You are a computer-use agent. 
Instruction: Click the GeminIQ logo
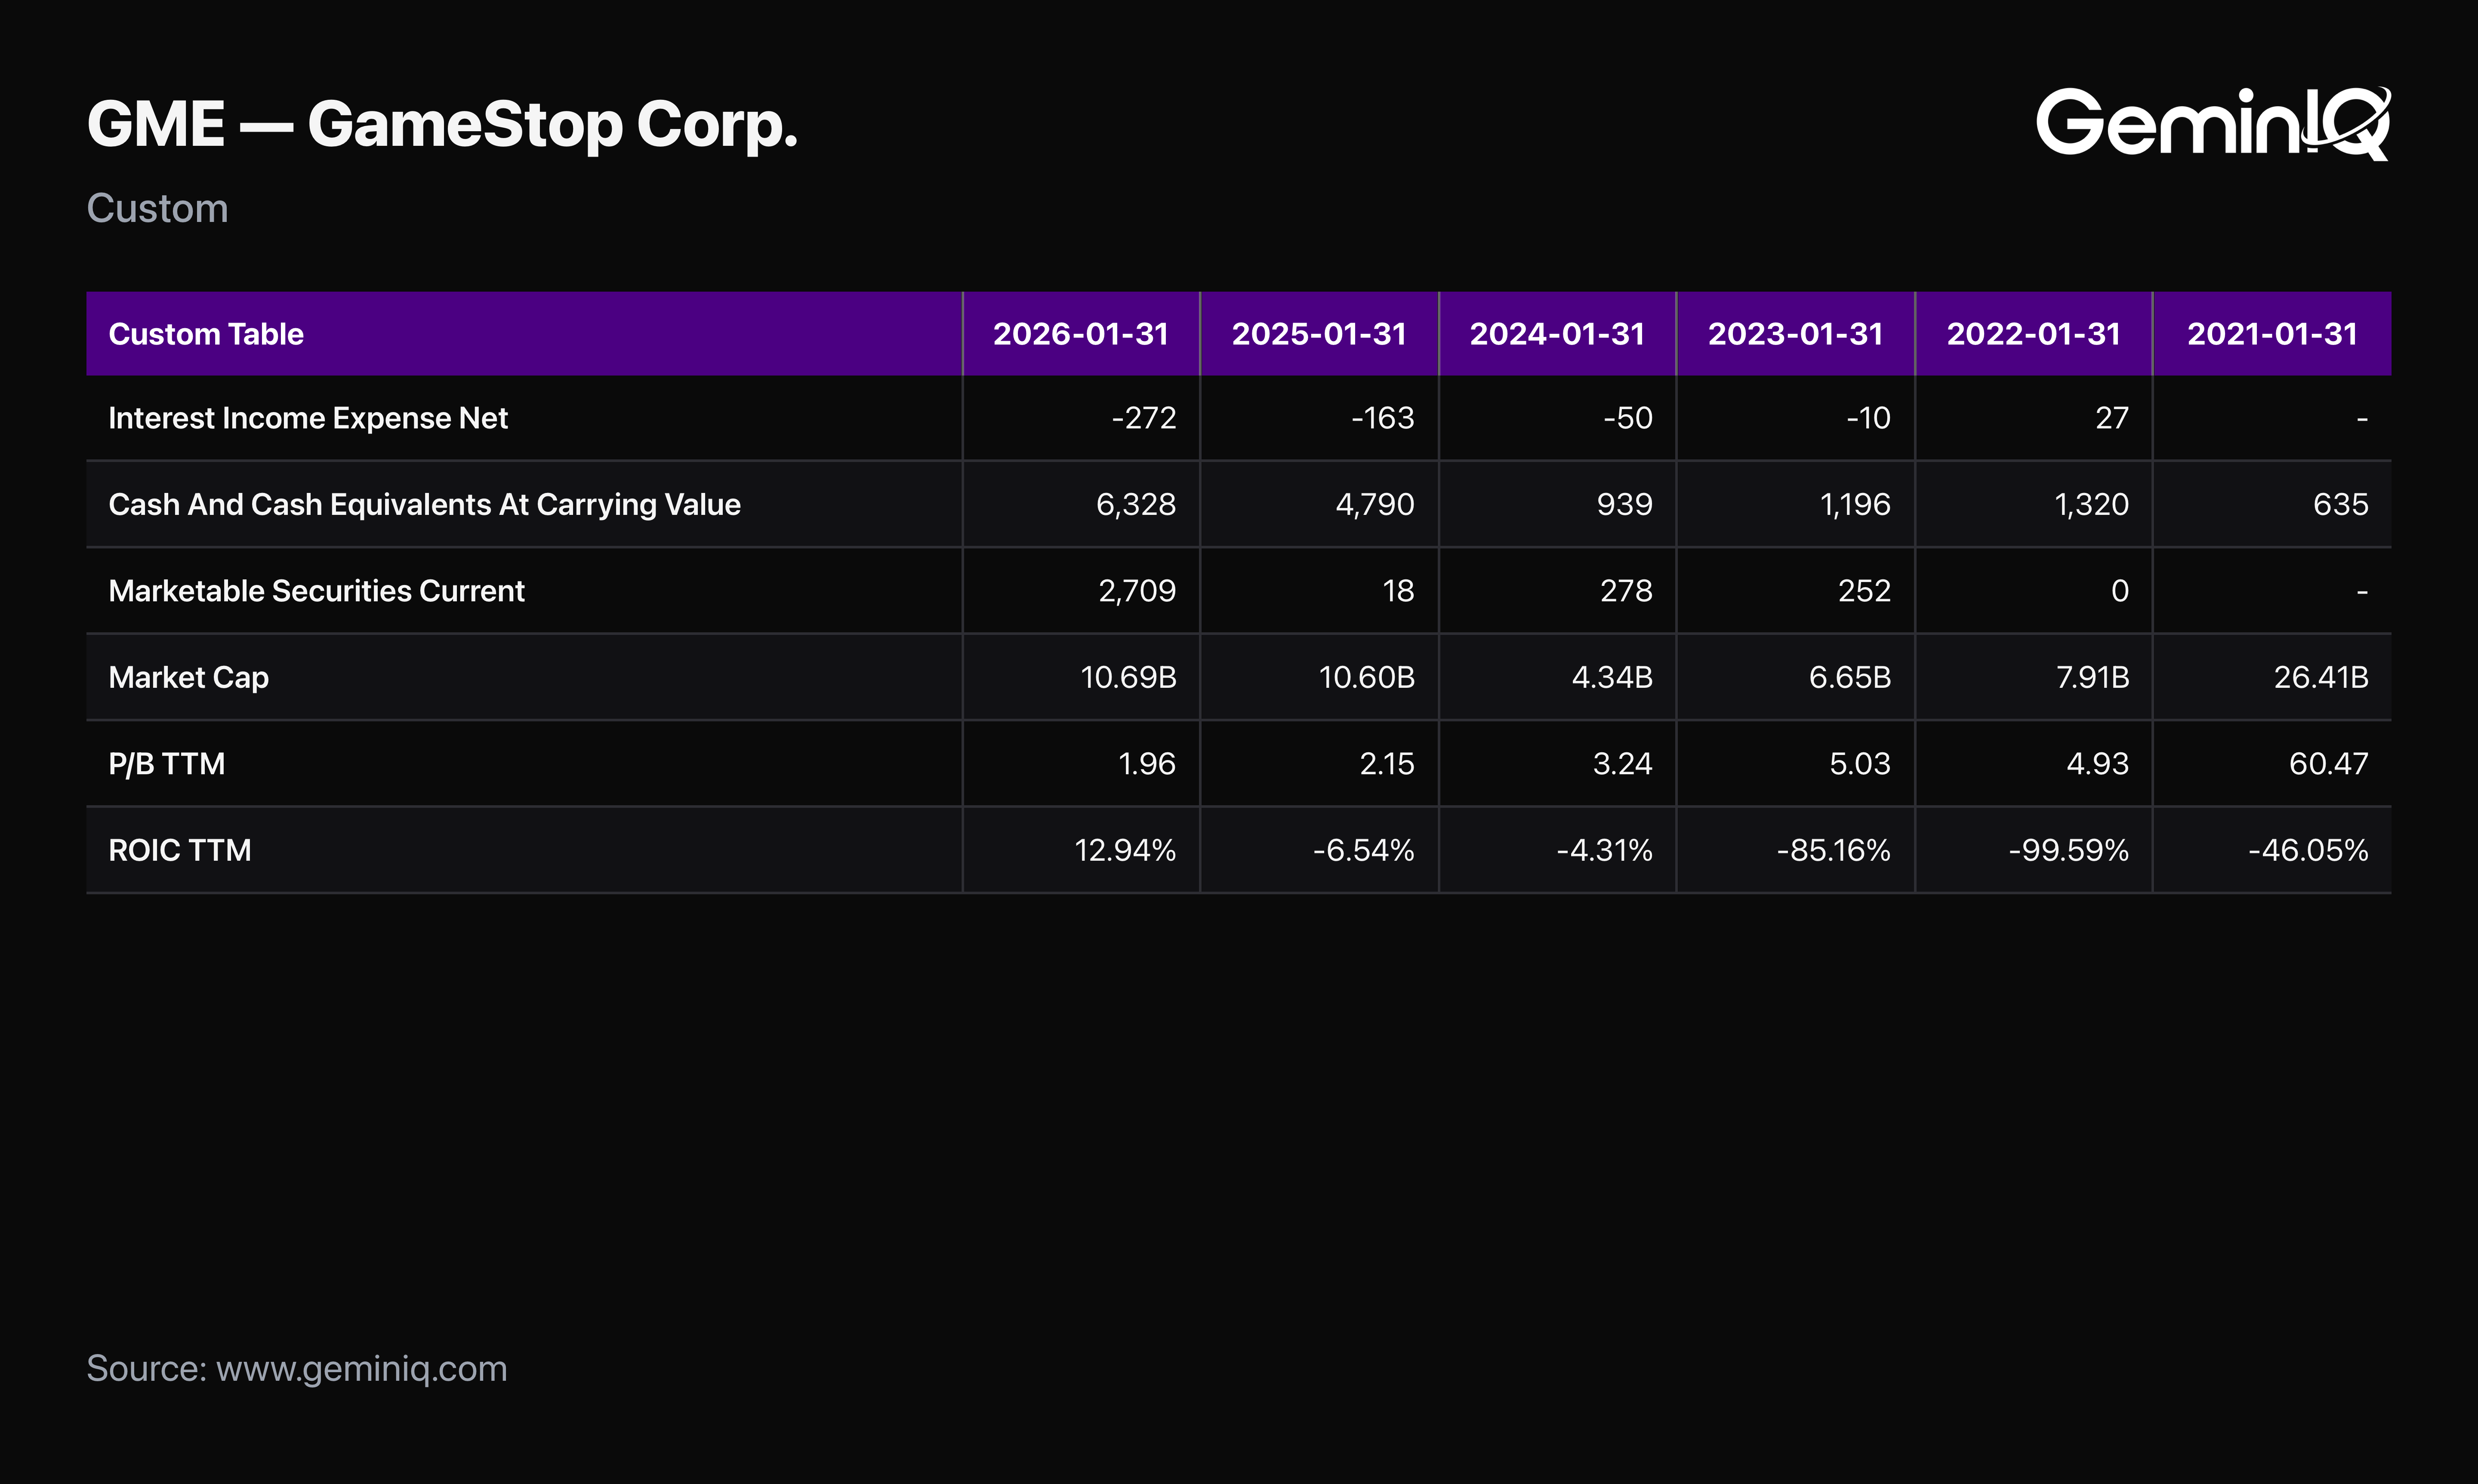2213,123
